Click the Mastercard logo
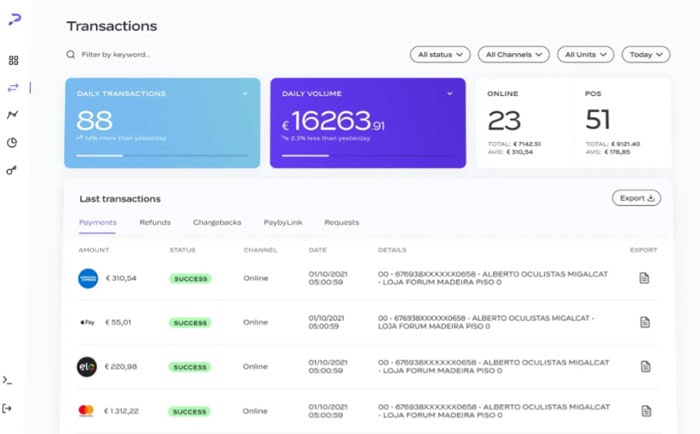This screenshot has width=700, height=434. tap(86, 410)
